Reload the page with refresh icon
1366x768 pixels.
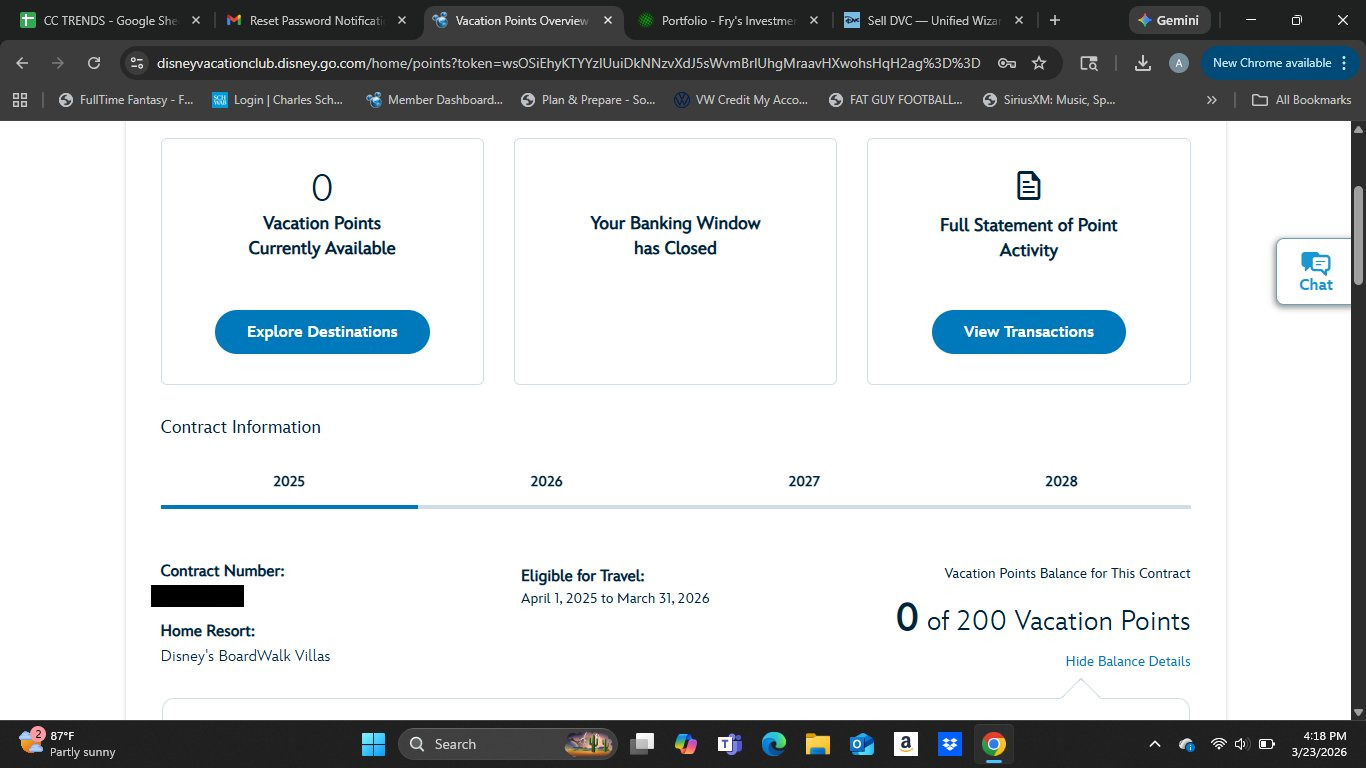94,63
